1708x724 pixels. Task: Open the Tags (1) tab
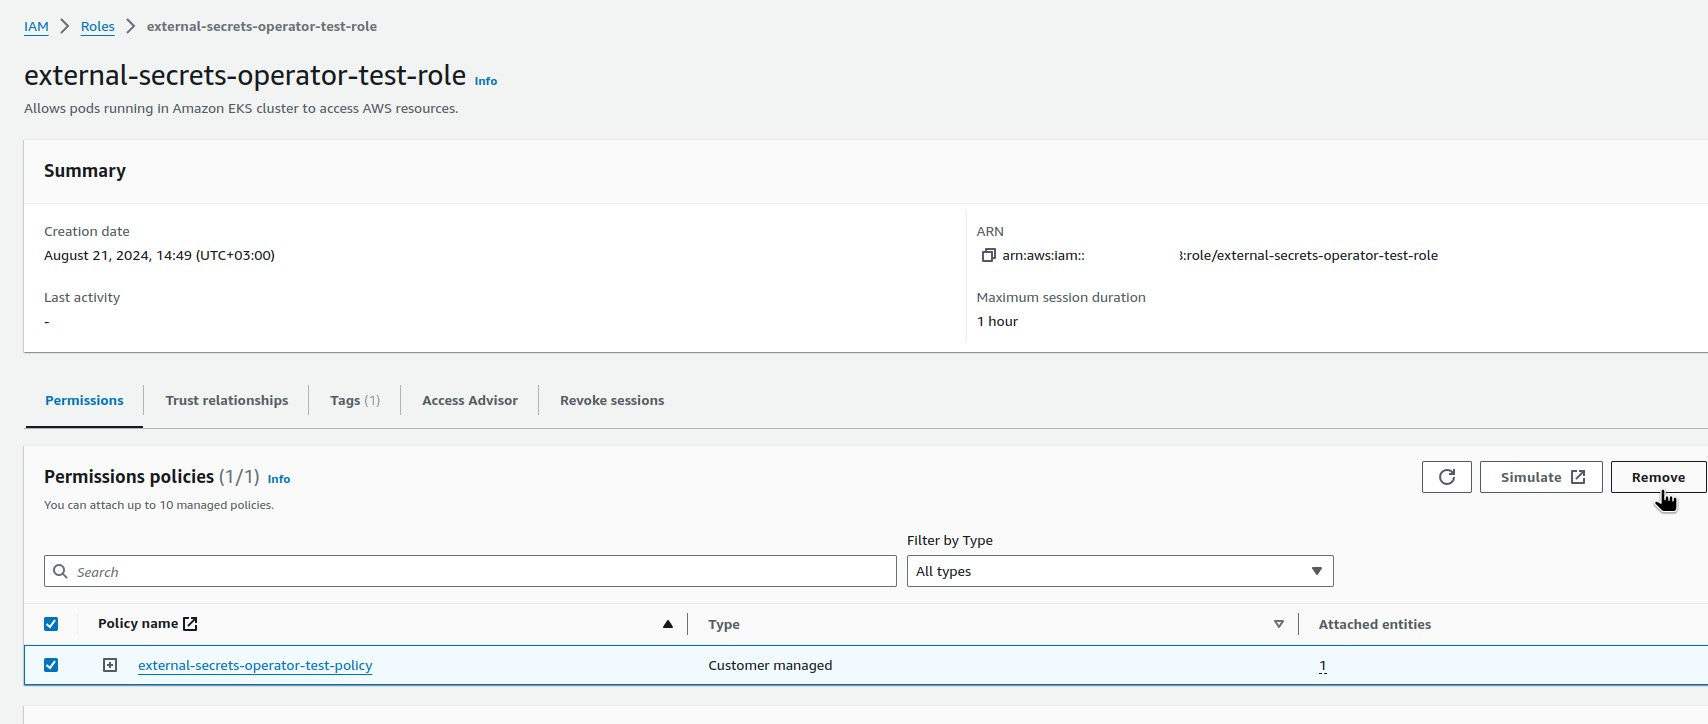coord(355,400)
